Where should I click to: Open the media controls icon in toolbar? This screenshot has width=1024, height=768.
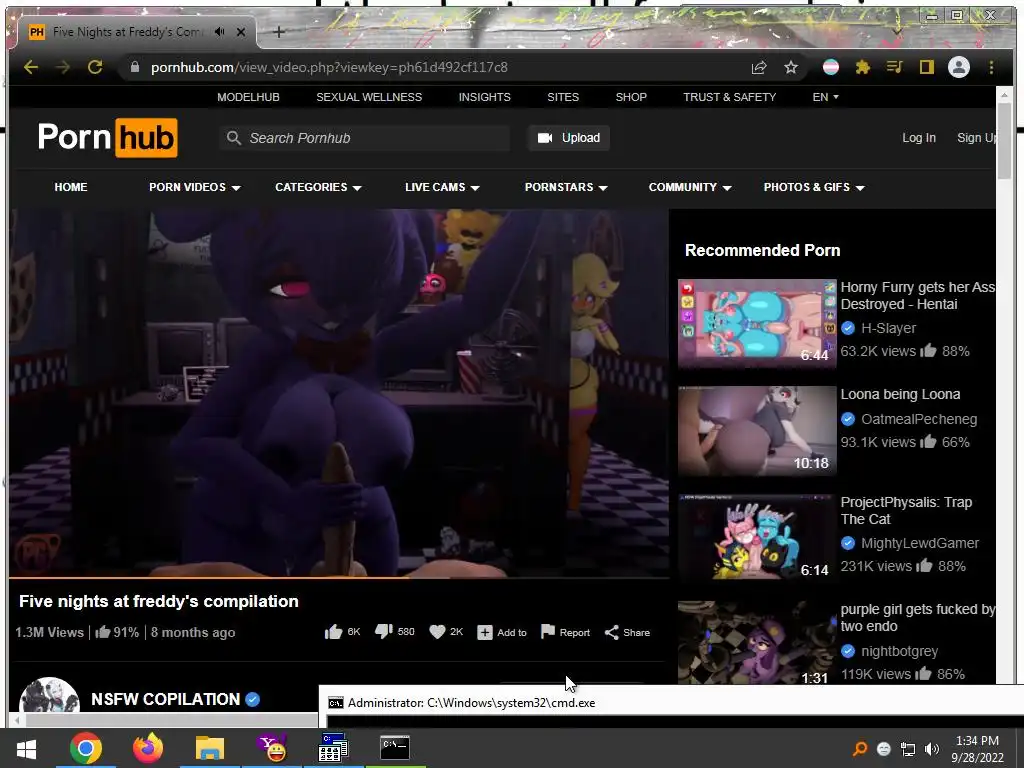pos(895,67)
